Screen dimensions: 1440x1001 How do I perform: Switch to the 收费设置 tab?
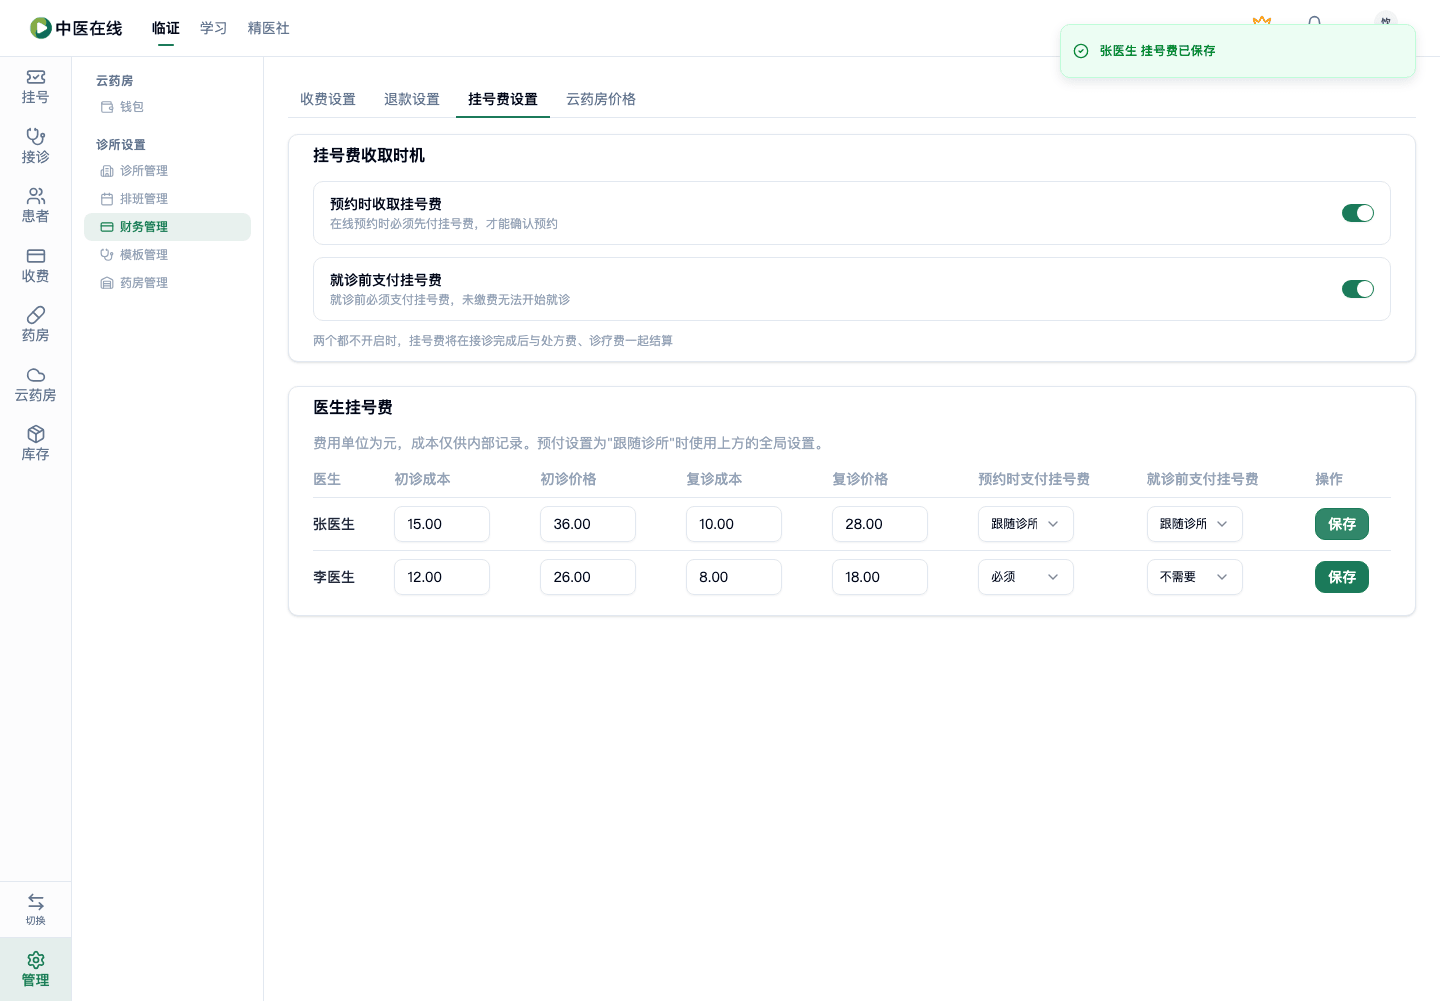[x=328, y=99]
